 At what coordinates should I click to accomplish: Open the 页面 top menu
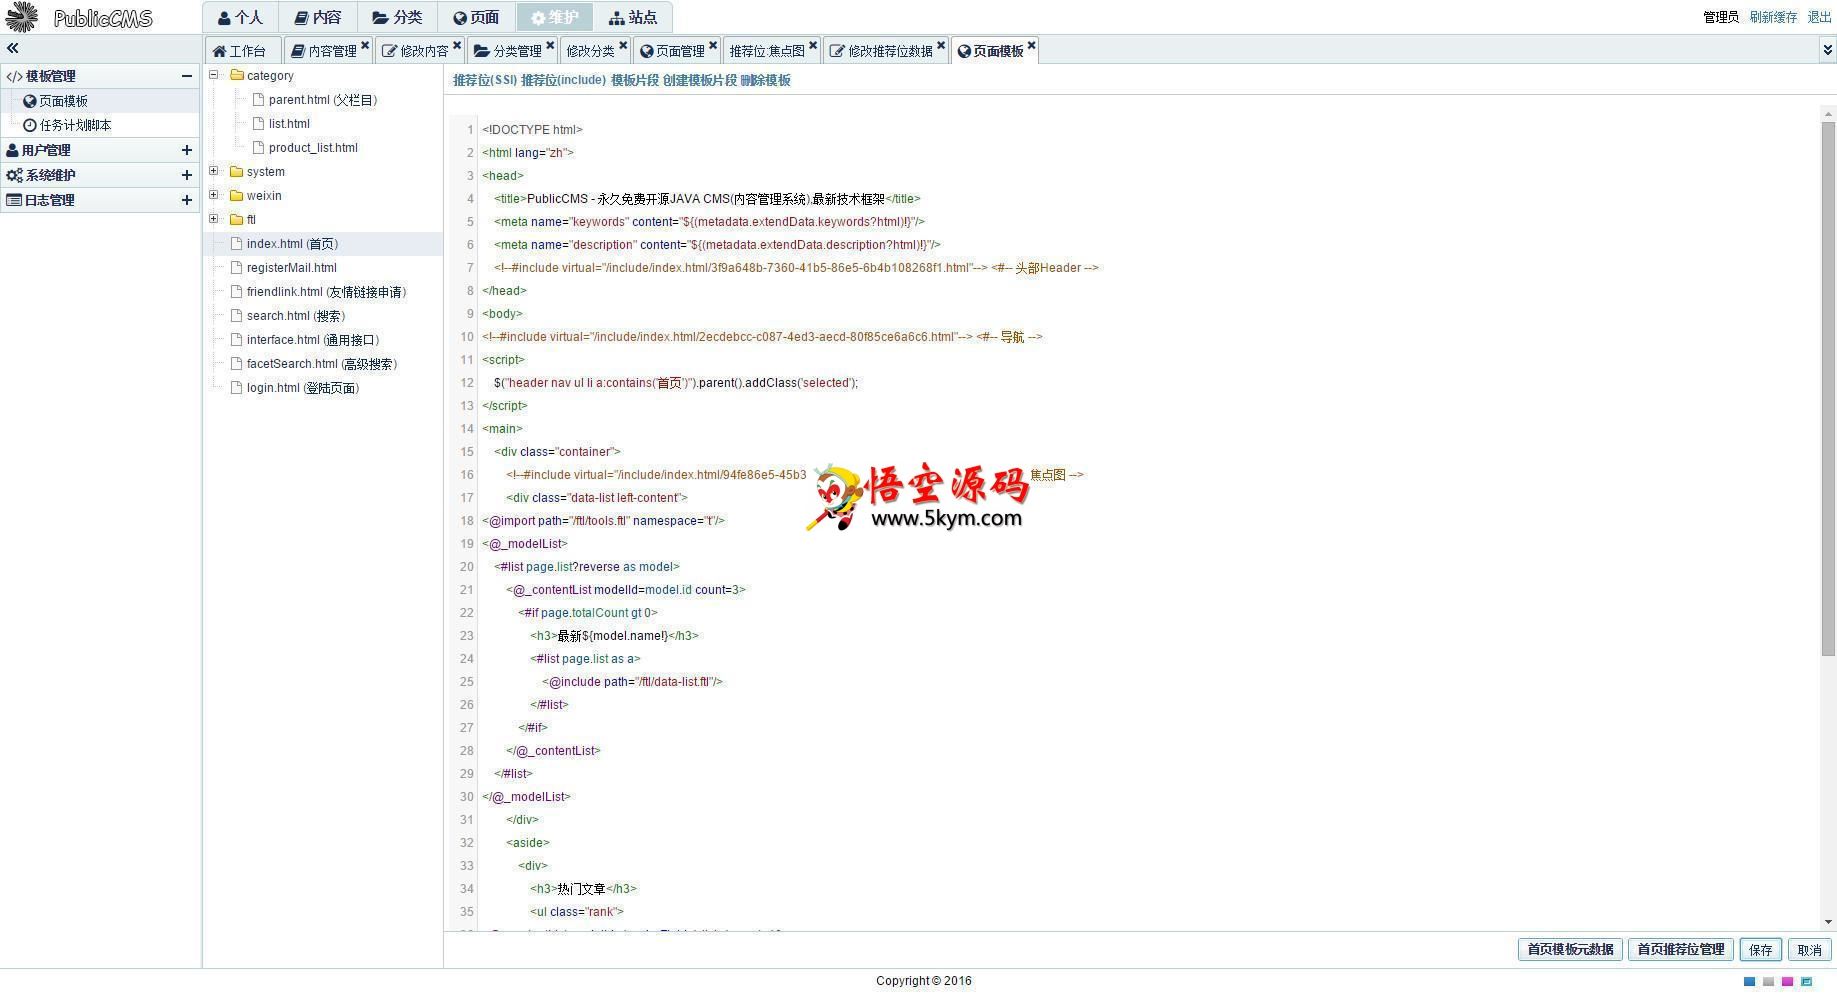[476, 17]
